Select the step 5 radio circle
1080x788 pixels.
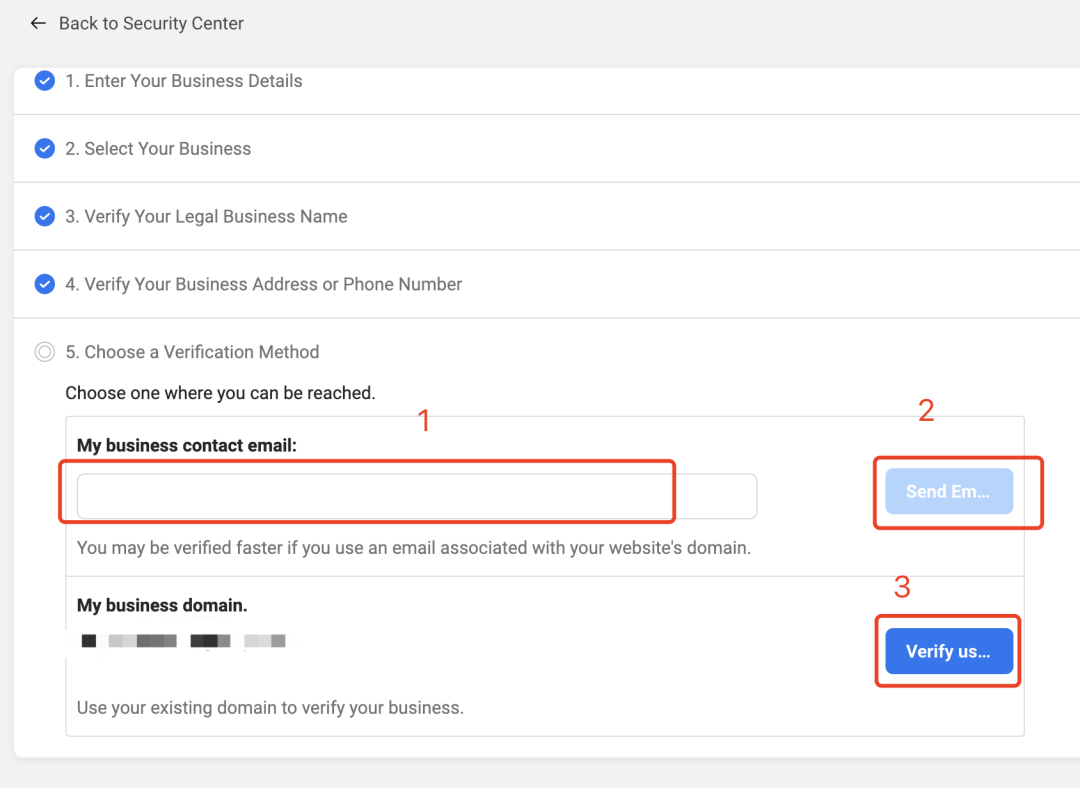(44, 352)
